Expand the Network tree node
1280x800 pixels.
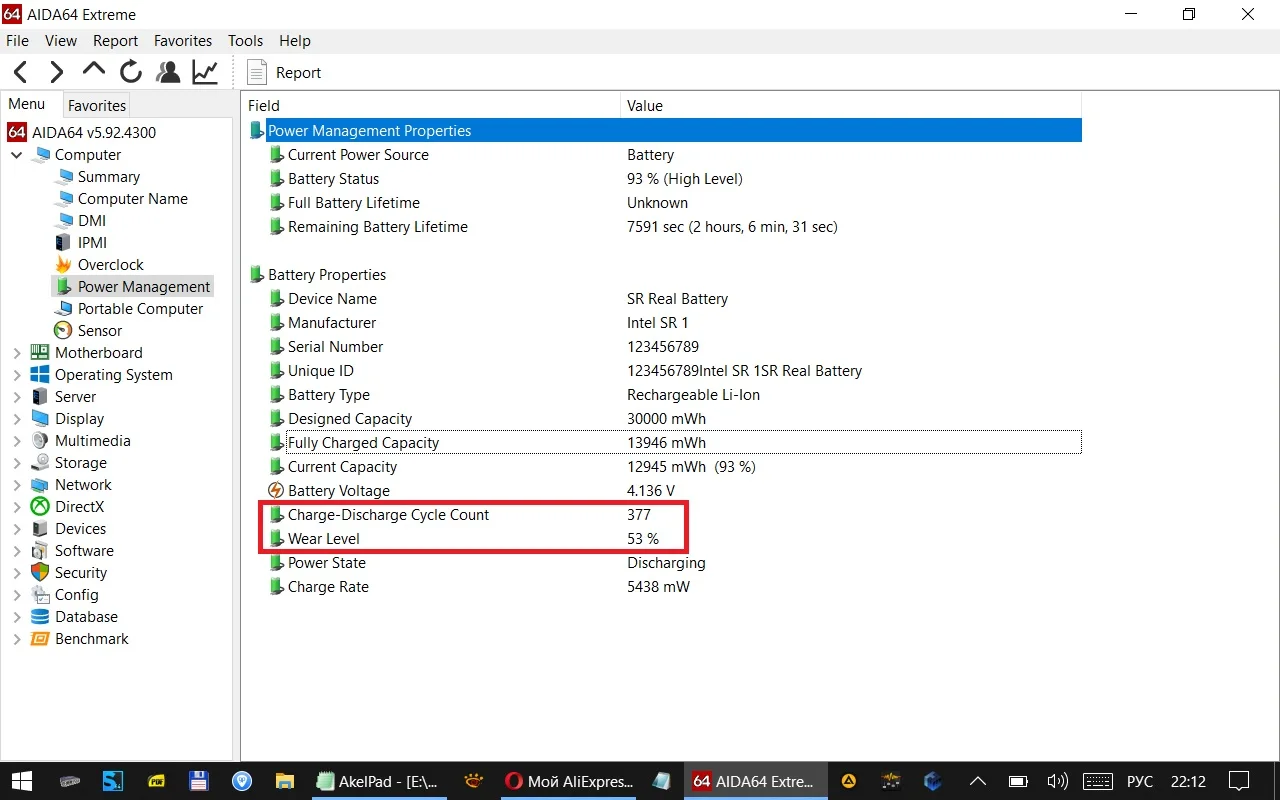17,485
